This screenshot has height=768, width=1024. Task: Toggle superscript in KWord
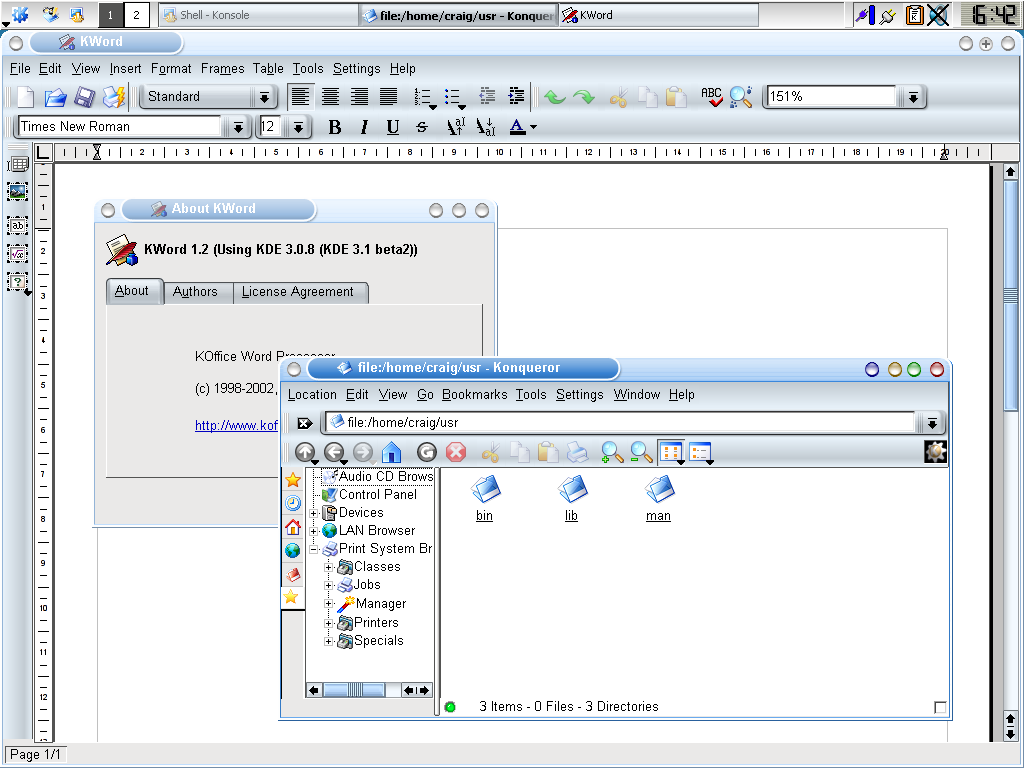click(455, 126)
